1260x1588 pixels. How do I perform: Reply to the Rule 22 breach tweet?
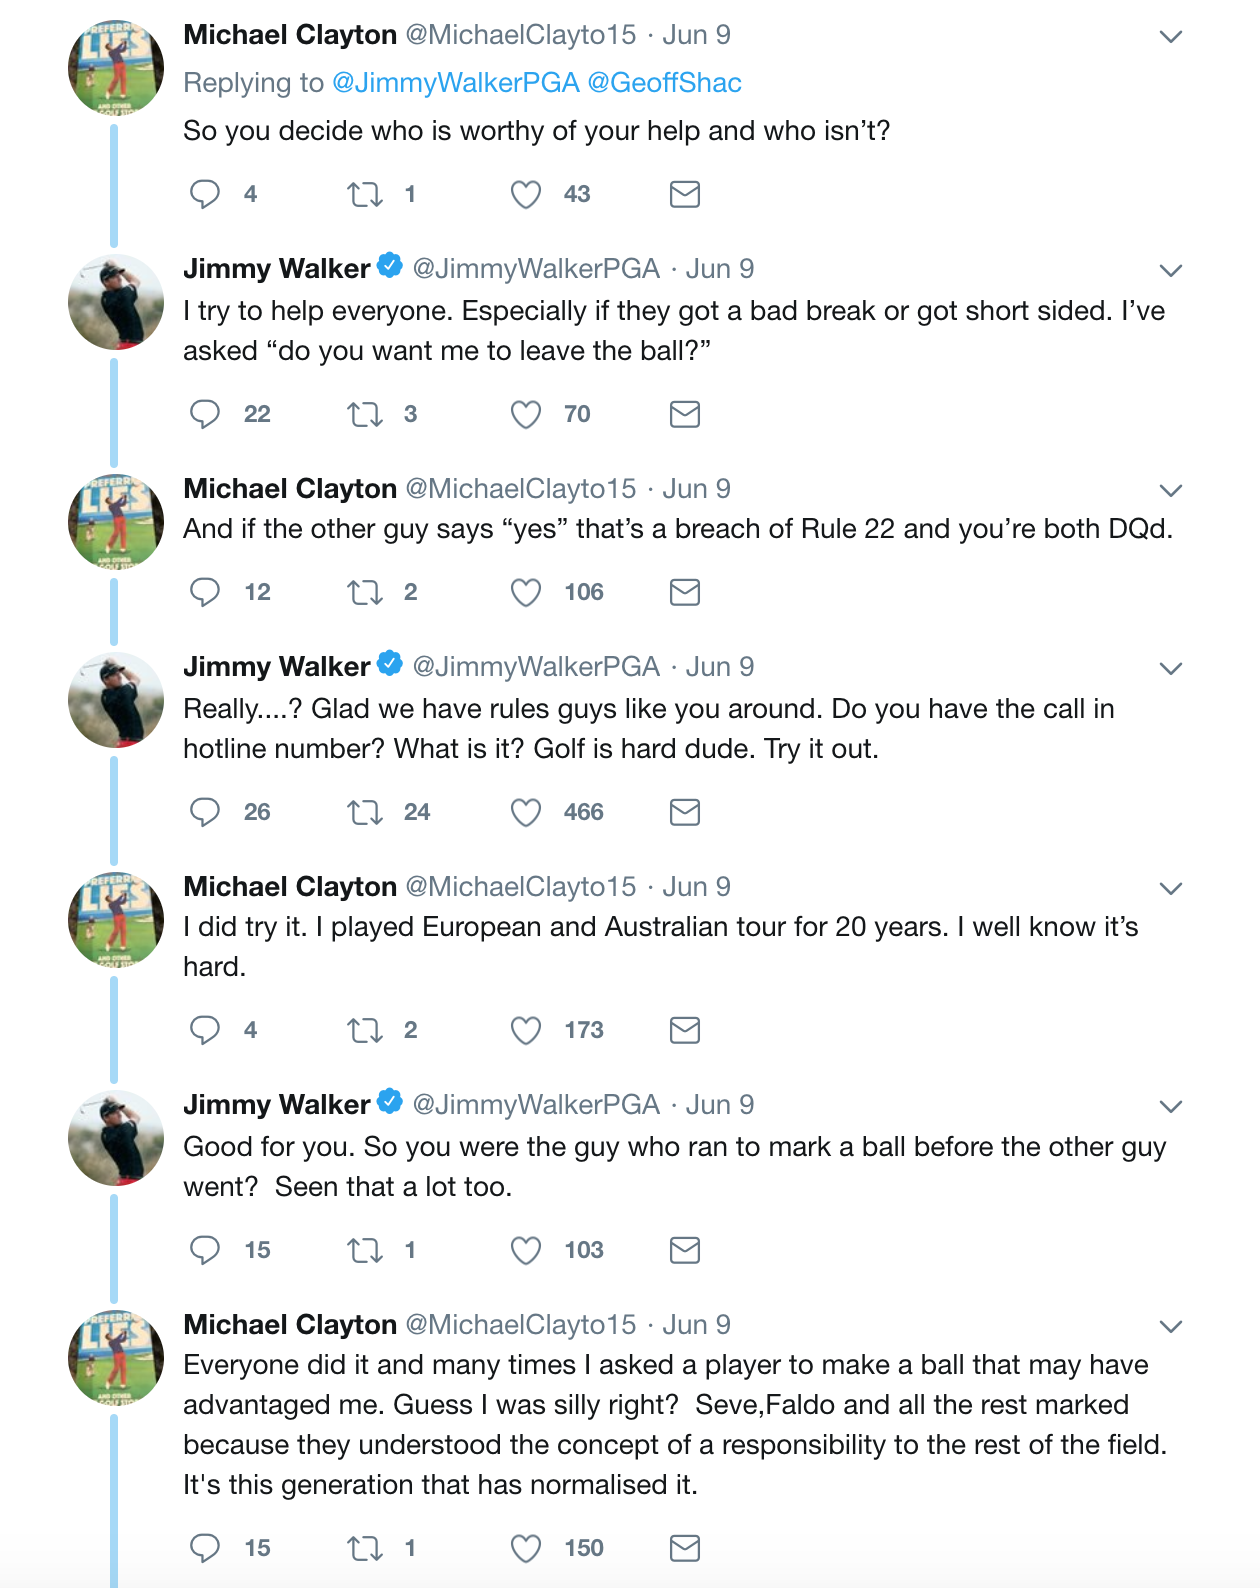(205, 592)
